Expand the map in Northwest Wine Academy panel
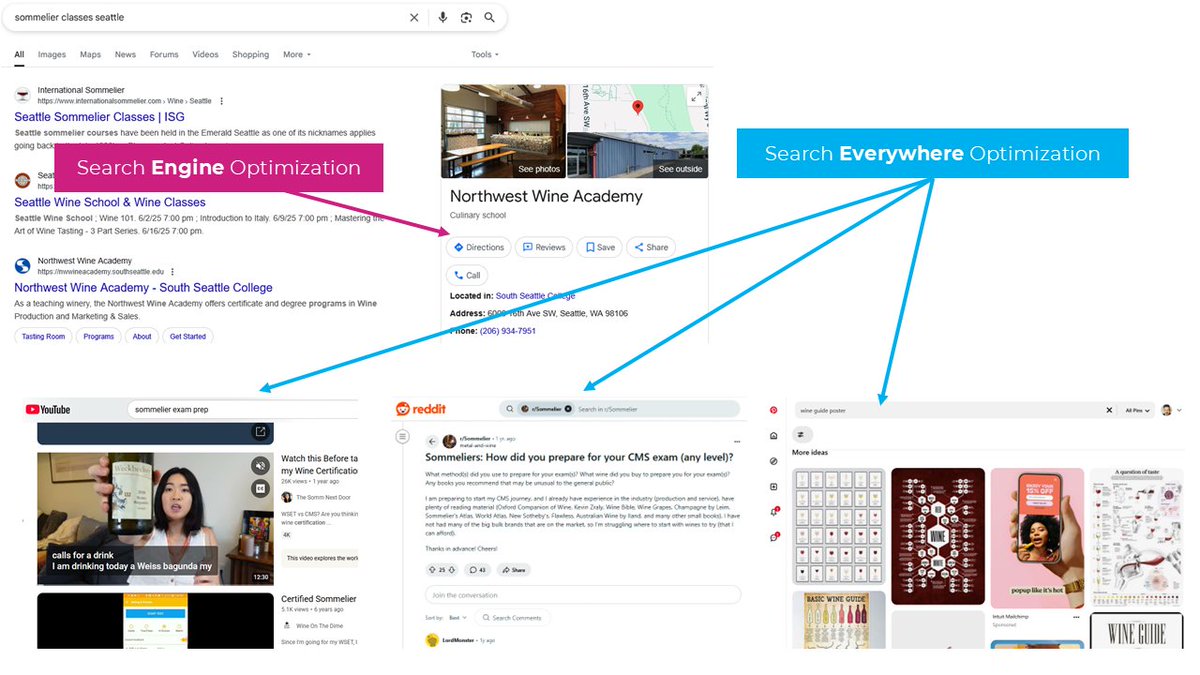The width and height of the screenshot is (1200, 675). (x=696, y=96)
